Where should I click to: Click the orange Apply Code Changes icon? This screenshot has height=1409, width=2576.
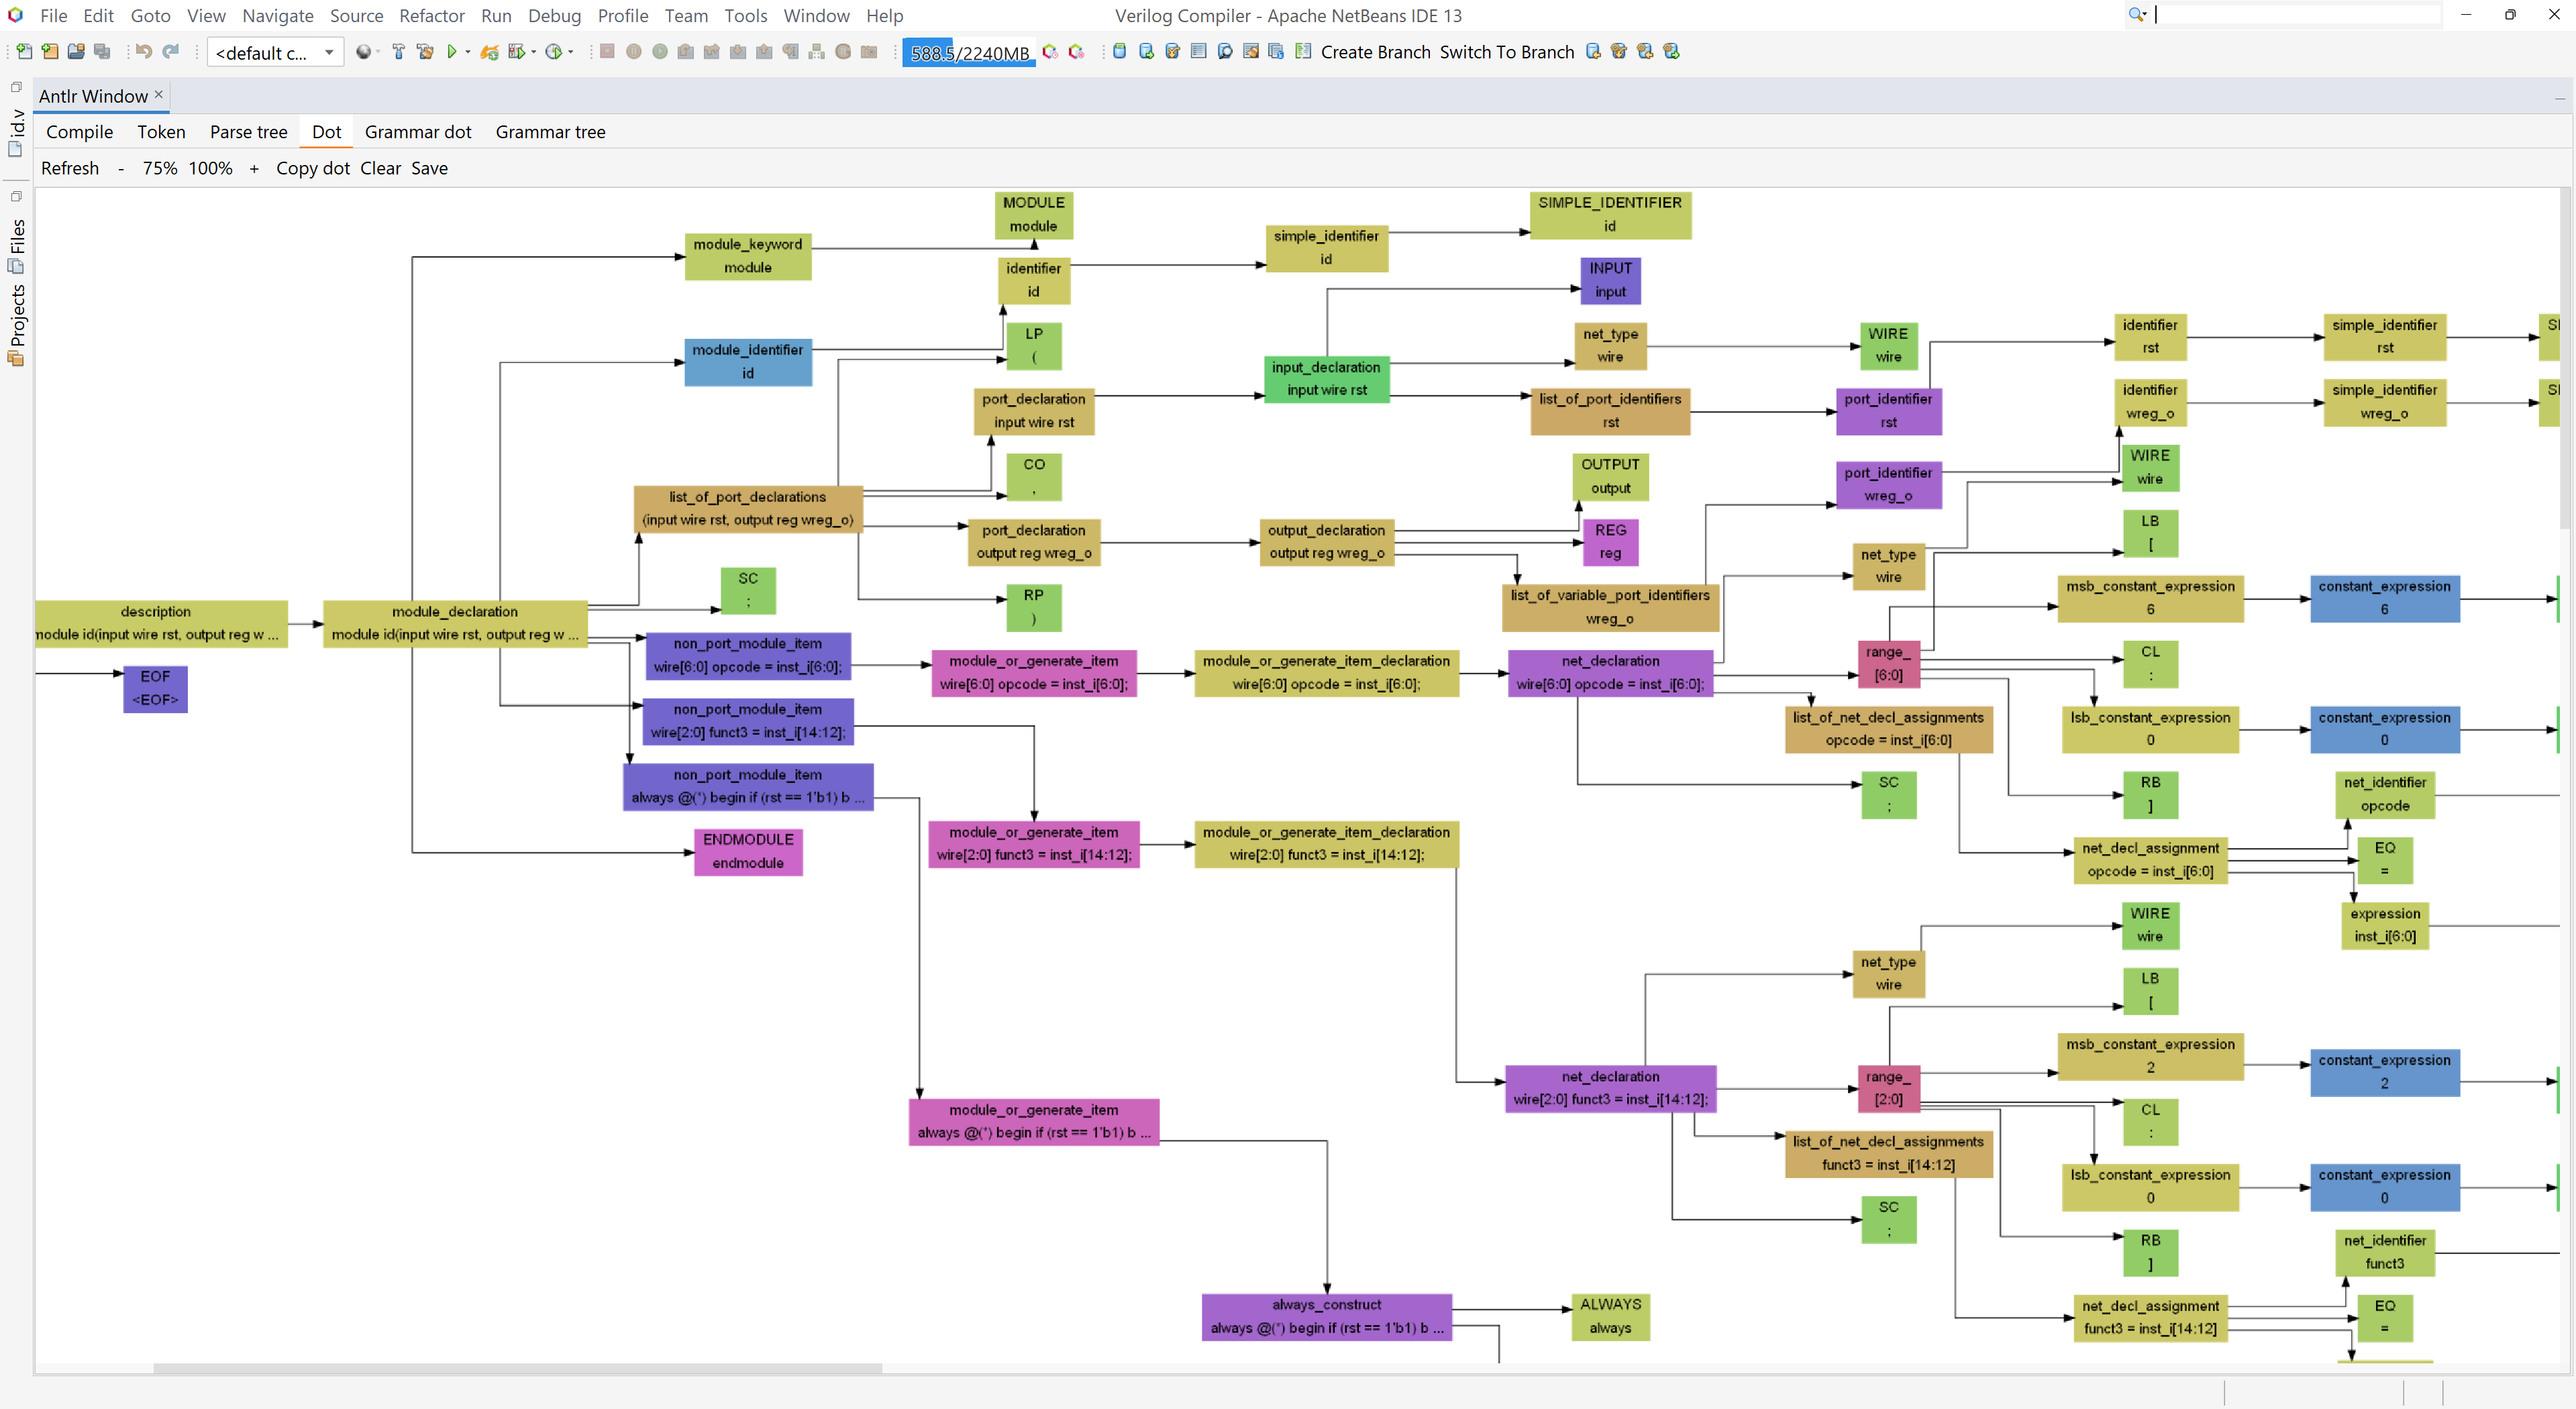pyautogui.click(x=489, y=52)
